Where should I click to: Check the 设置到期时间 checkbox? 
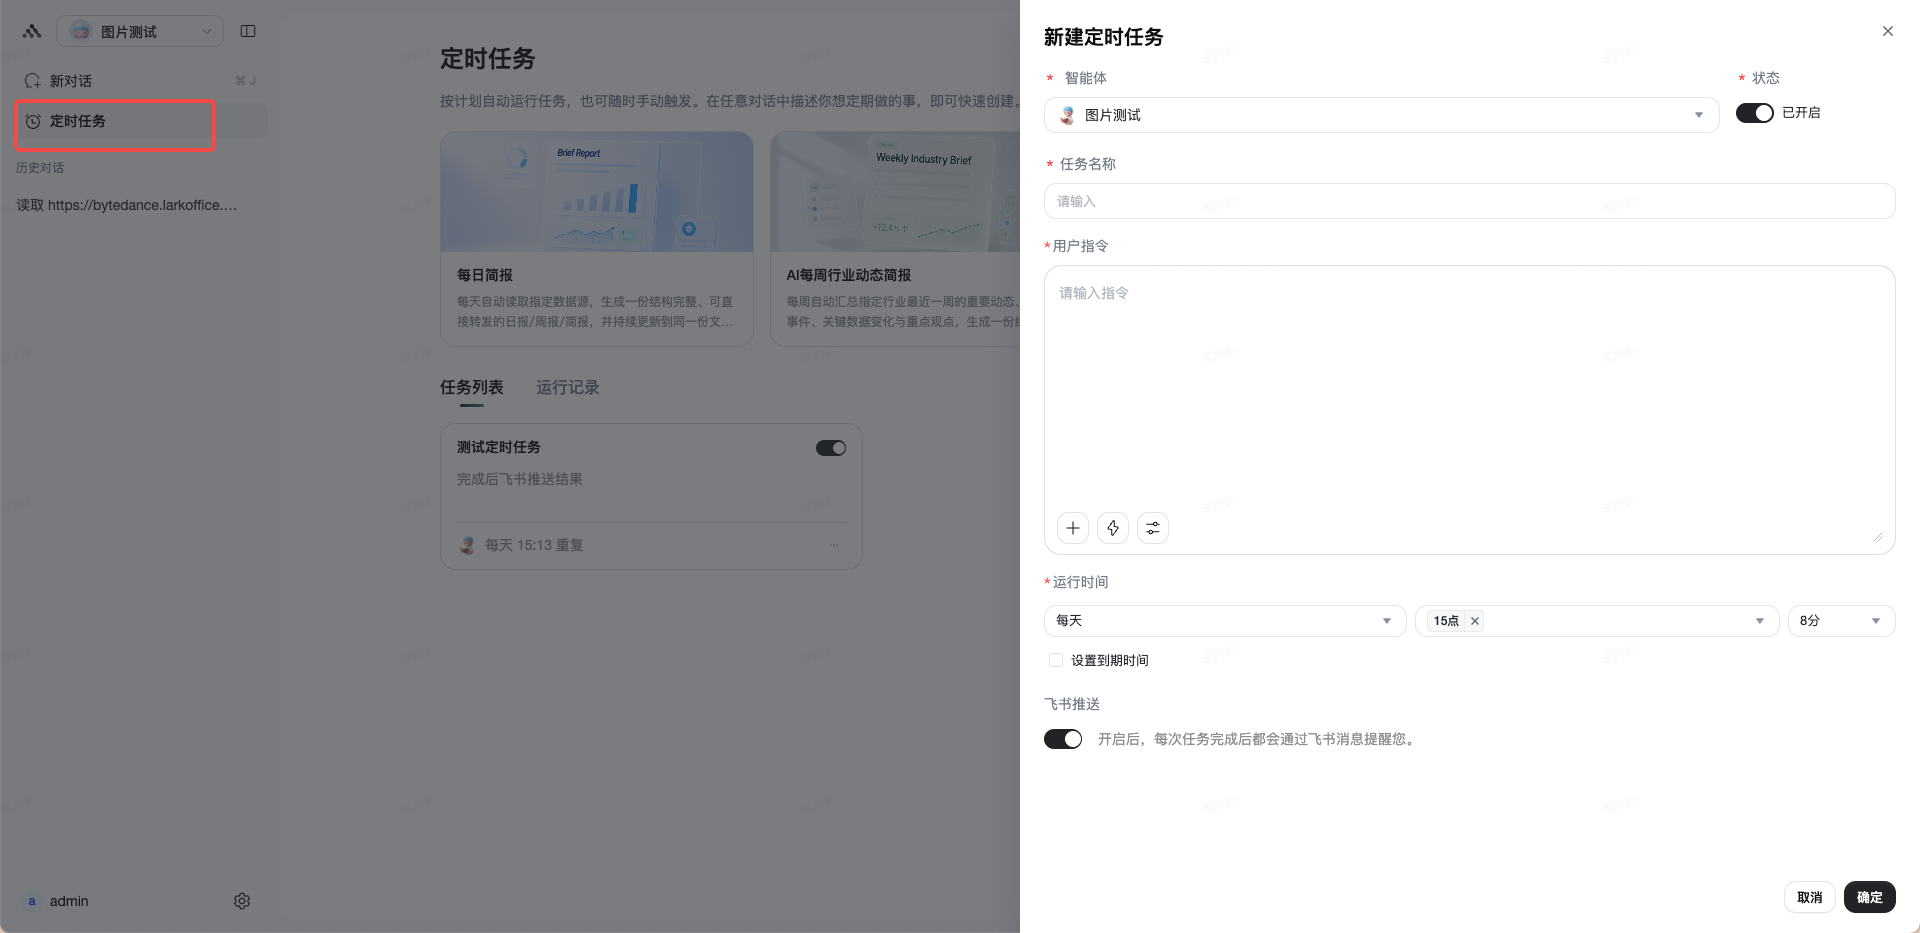click(x=1056, y=660)
